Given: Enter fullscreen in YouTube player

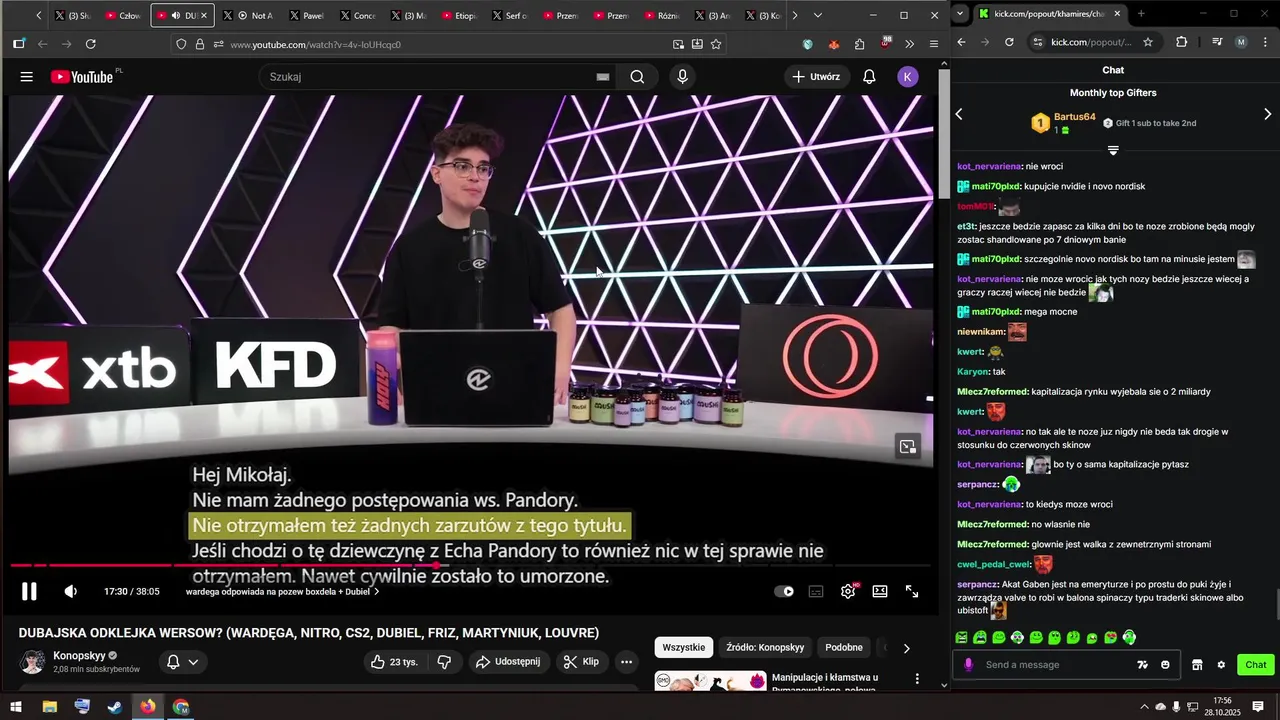Looking at the screenshot, I should coord(912,591).
